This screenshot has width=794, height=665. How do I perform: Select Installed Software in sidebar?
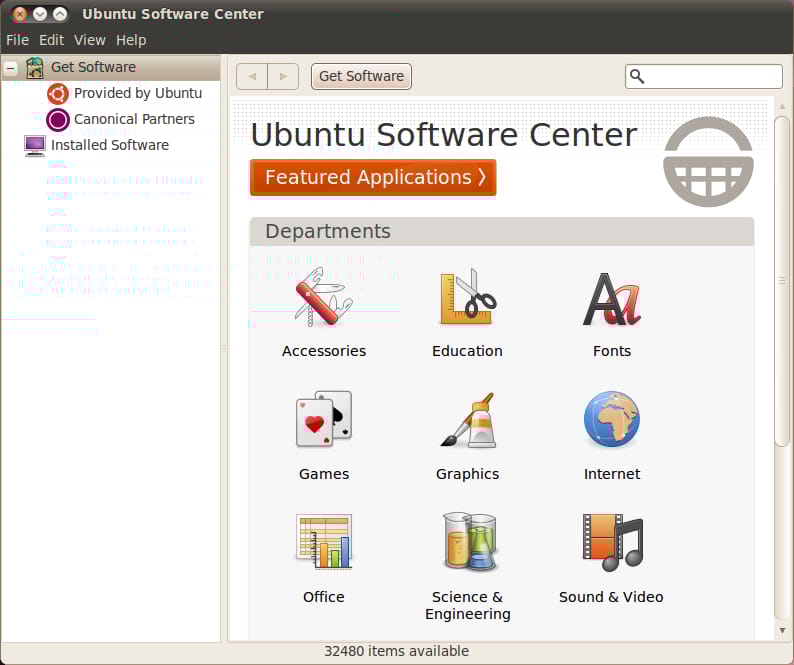pyautogui.click(x=109, y=145)
